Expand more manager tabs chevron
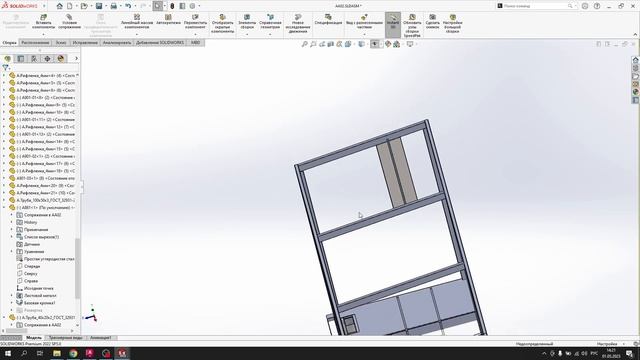Viewport: 640px width, 360px height. tap(76, 59)
